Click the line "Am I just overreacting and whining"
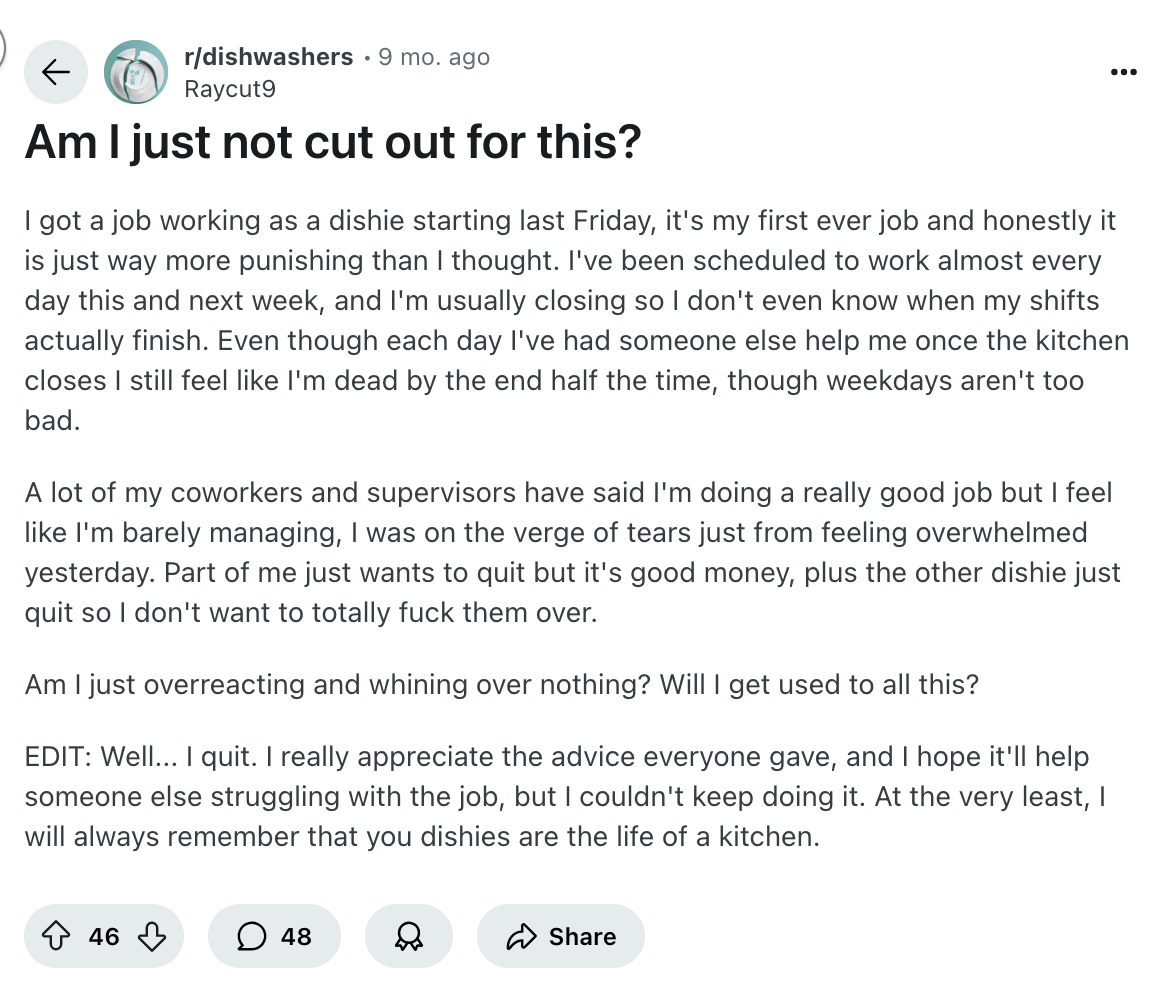Viewport: 1172px width, 990px height. [502, 685]
